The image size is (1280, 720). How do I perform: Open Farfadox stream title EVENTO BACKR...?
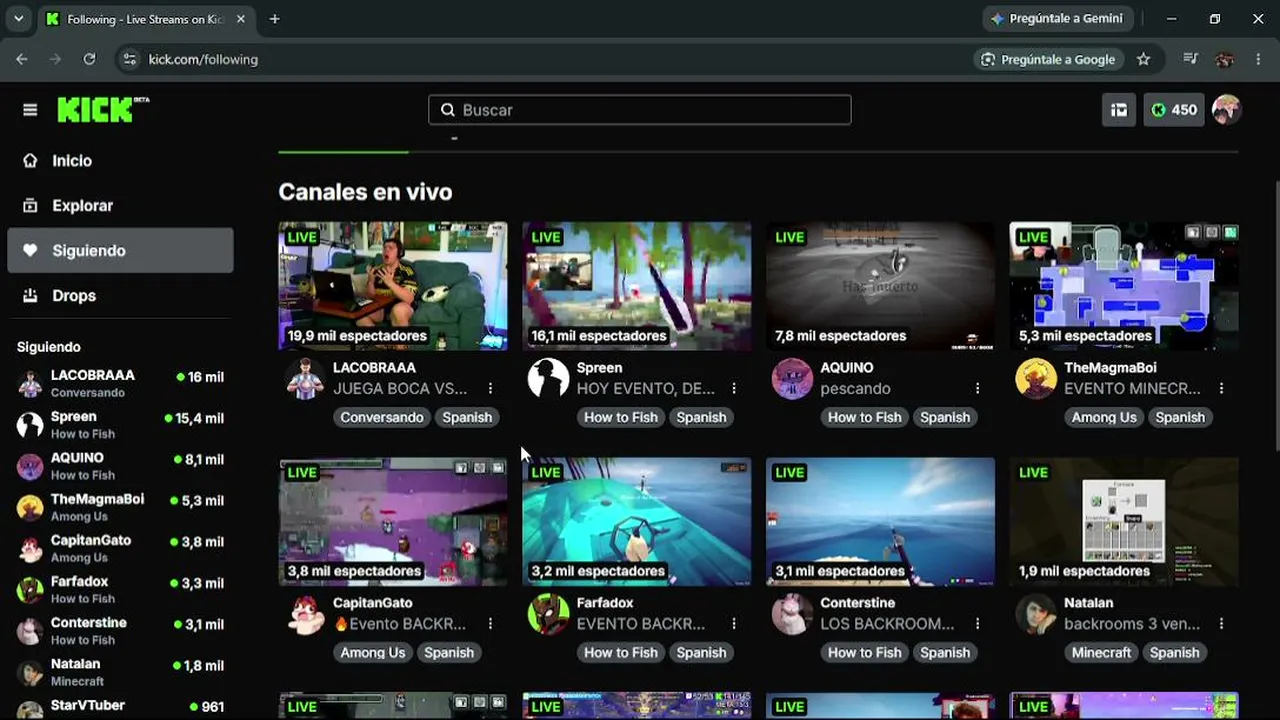pyautogui.click(x=641, y=624)
